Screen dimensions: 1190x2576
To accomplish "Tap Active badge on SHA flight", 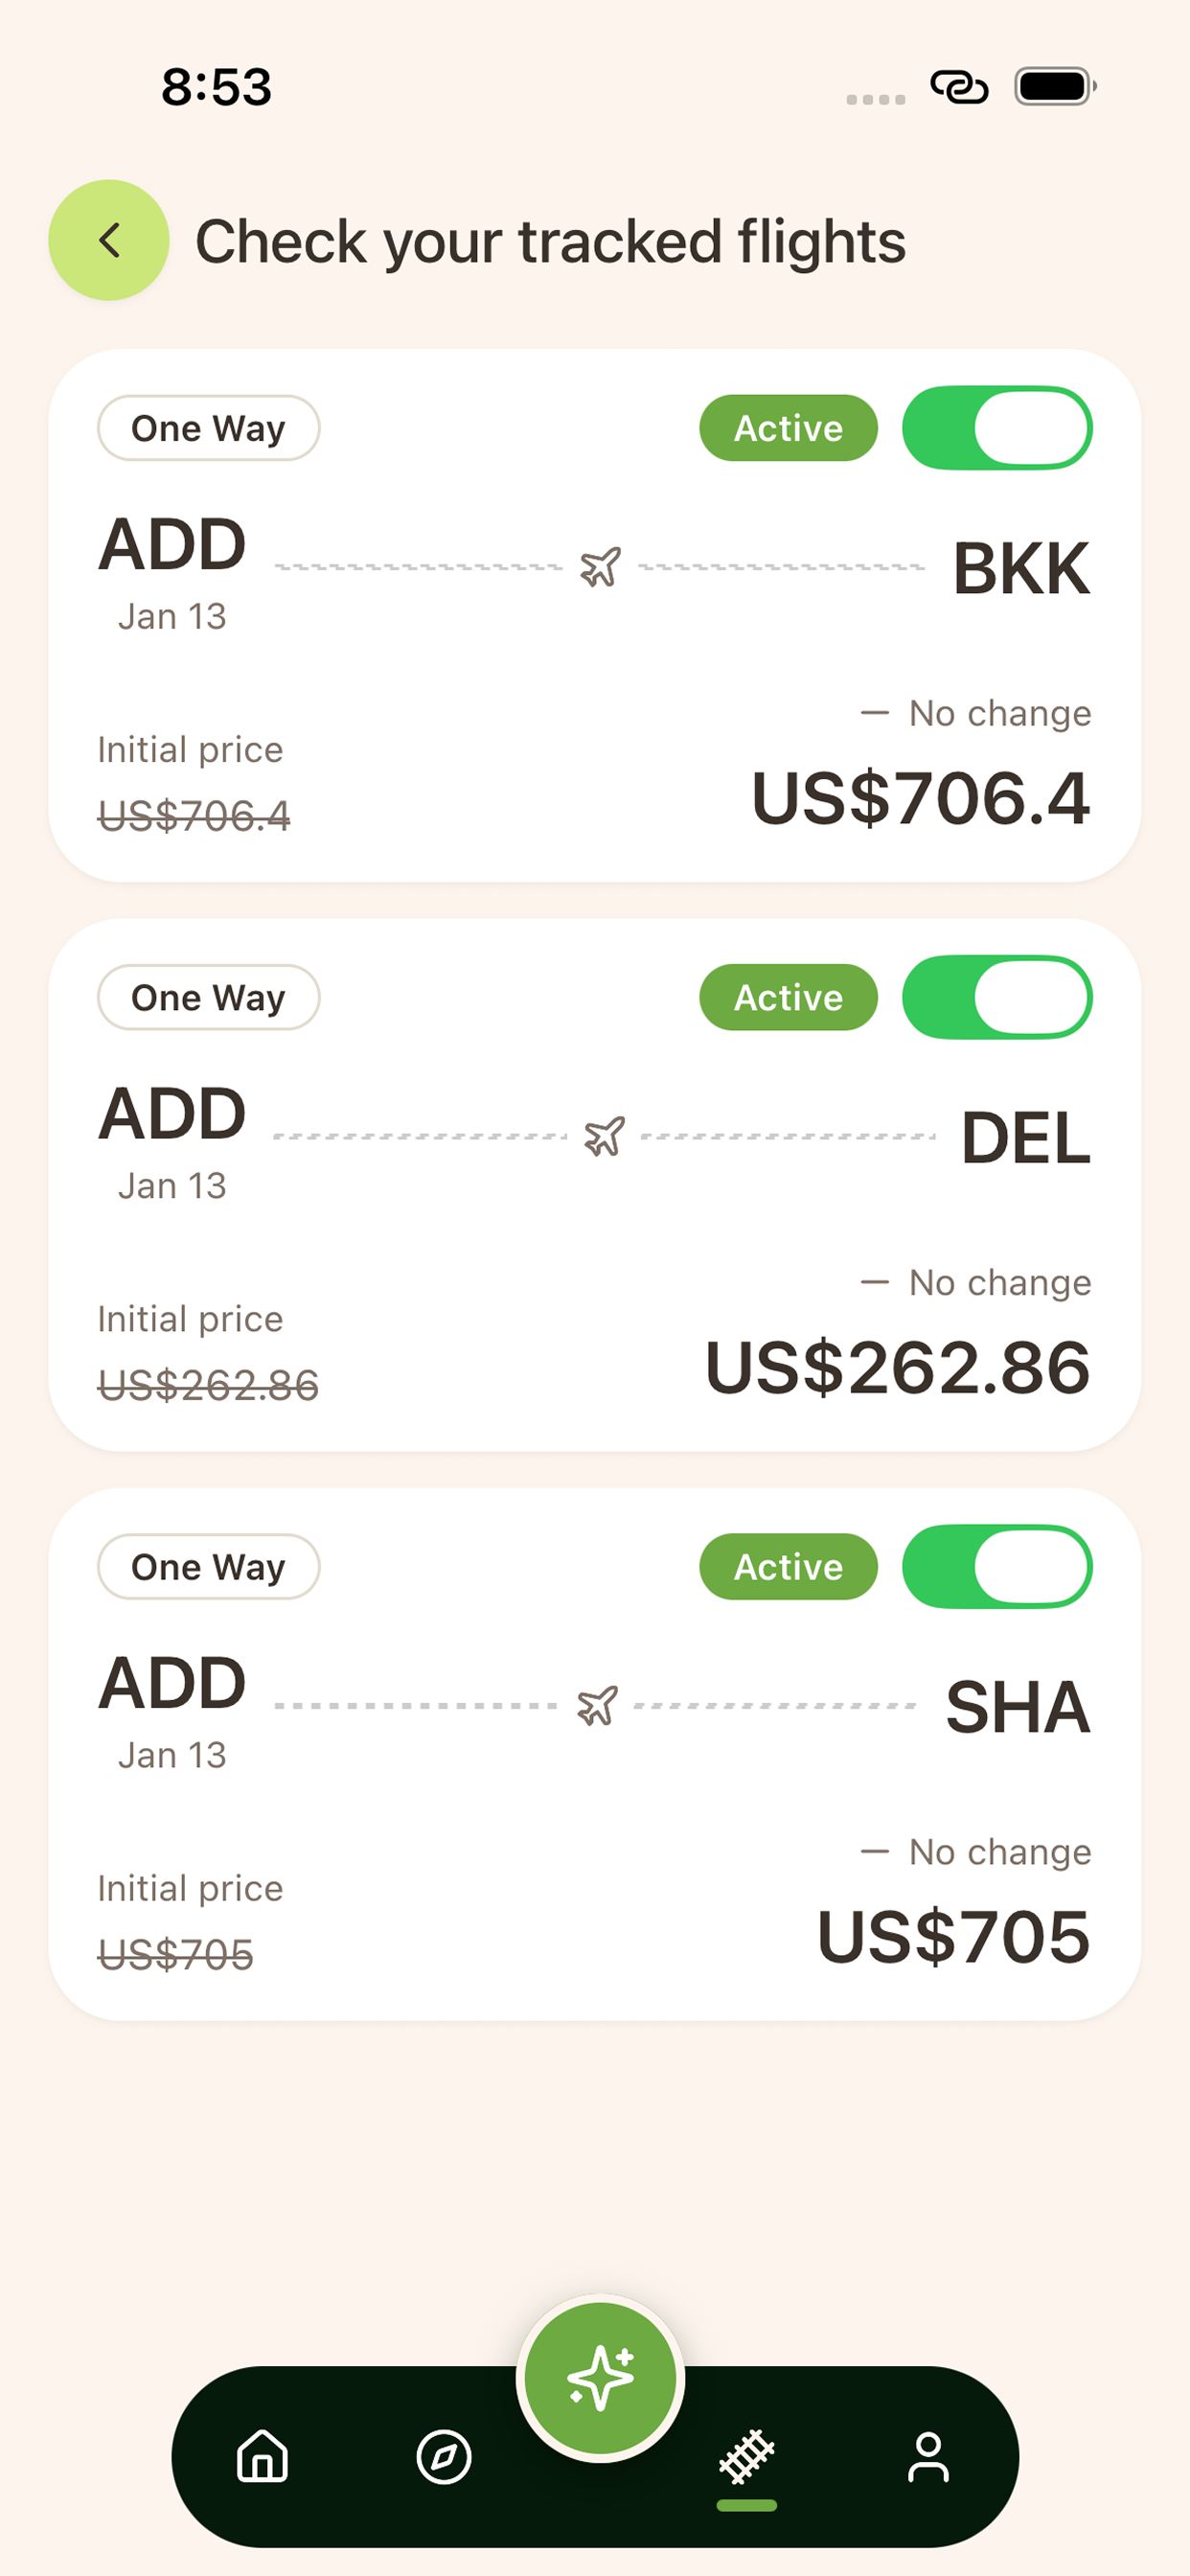I will click(x=788, y=1566).
